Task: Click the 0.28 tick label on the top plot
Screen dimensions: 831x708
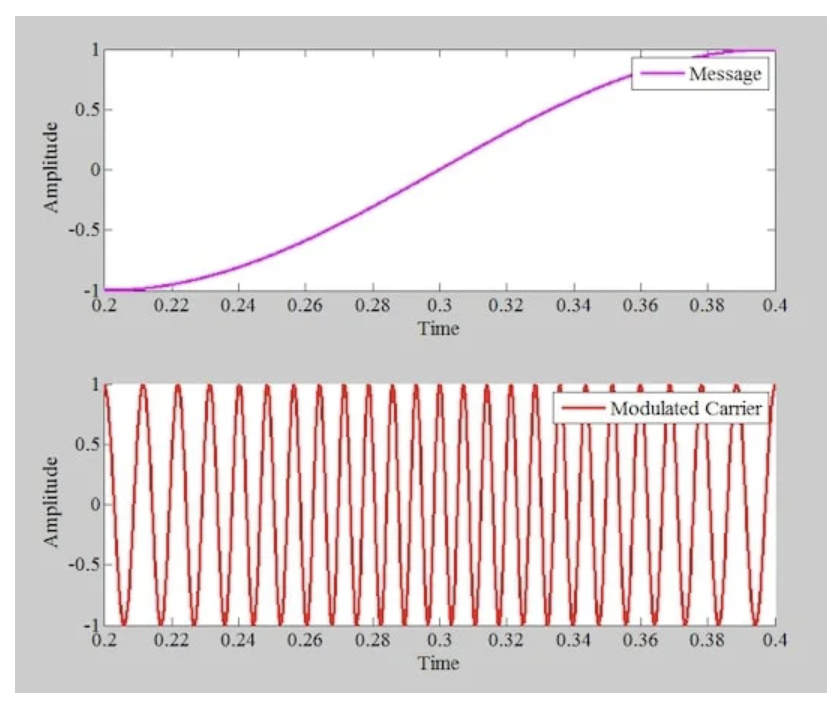Action: 372,305
